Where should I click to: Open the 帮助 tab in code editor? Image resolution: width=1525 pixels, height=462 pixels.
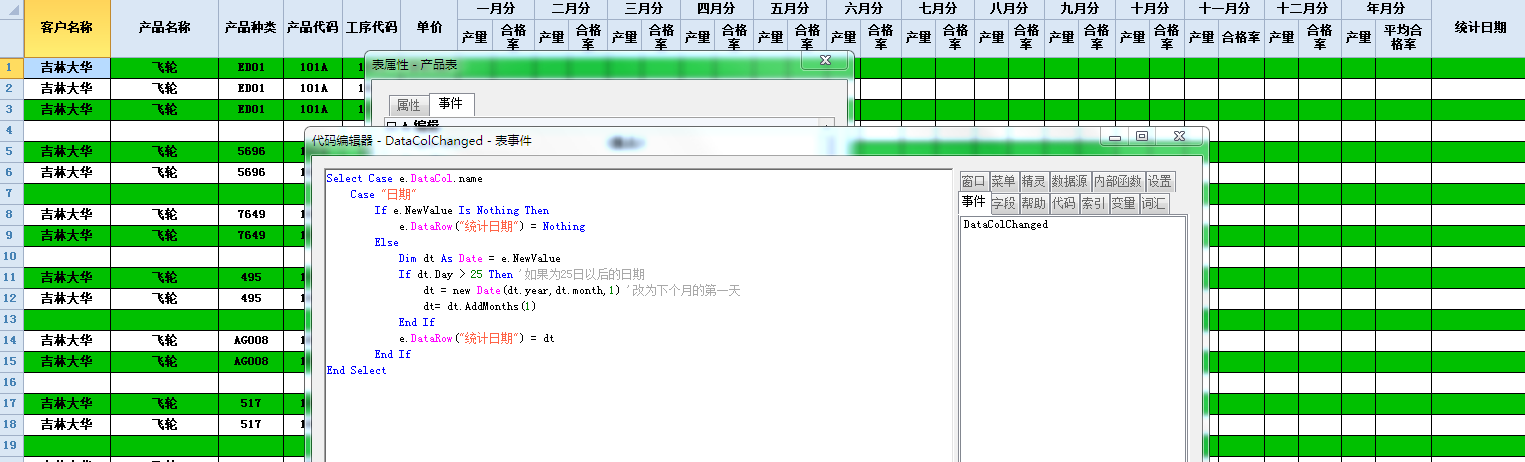pos(1033,203)
